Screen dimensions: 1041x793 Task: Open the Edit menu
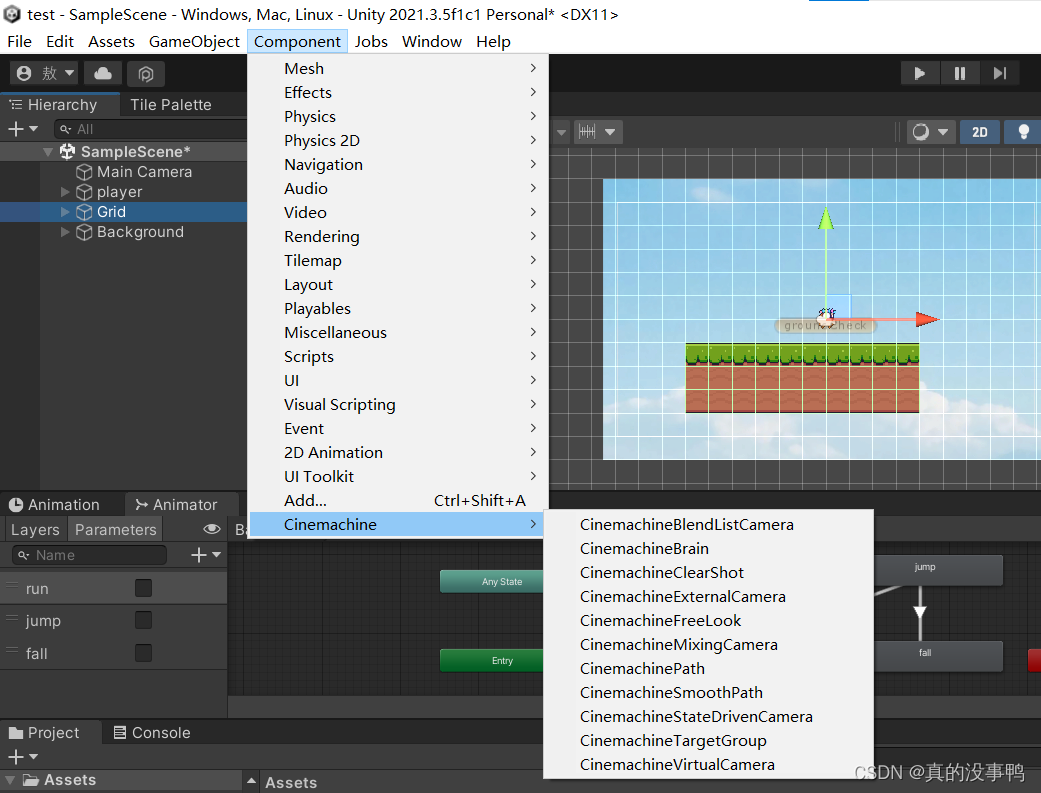click(60, 42)
